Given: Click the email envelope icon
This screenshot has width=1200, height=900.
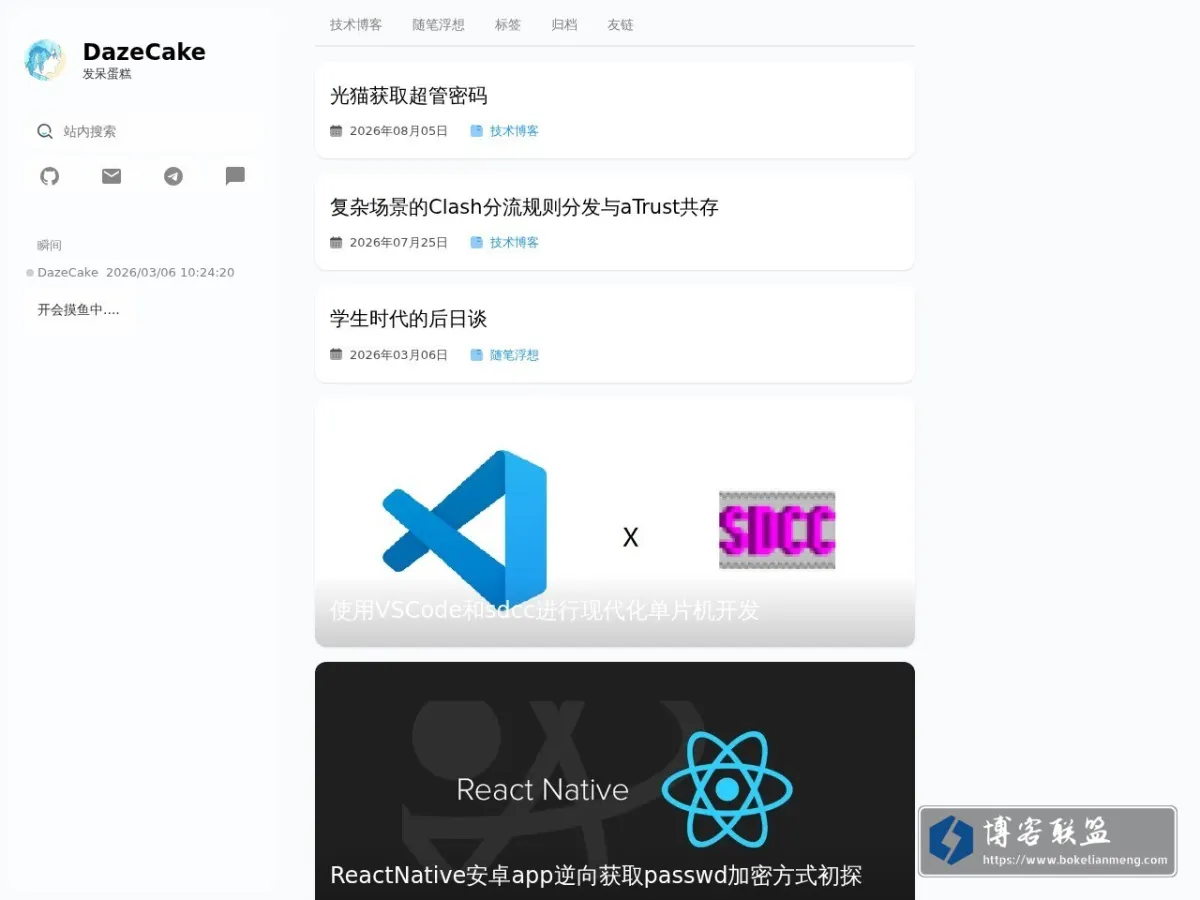Looking at the screenshot, I should pos(112,176).
